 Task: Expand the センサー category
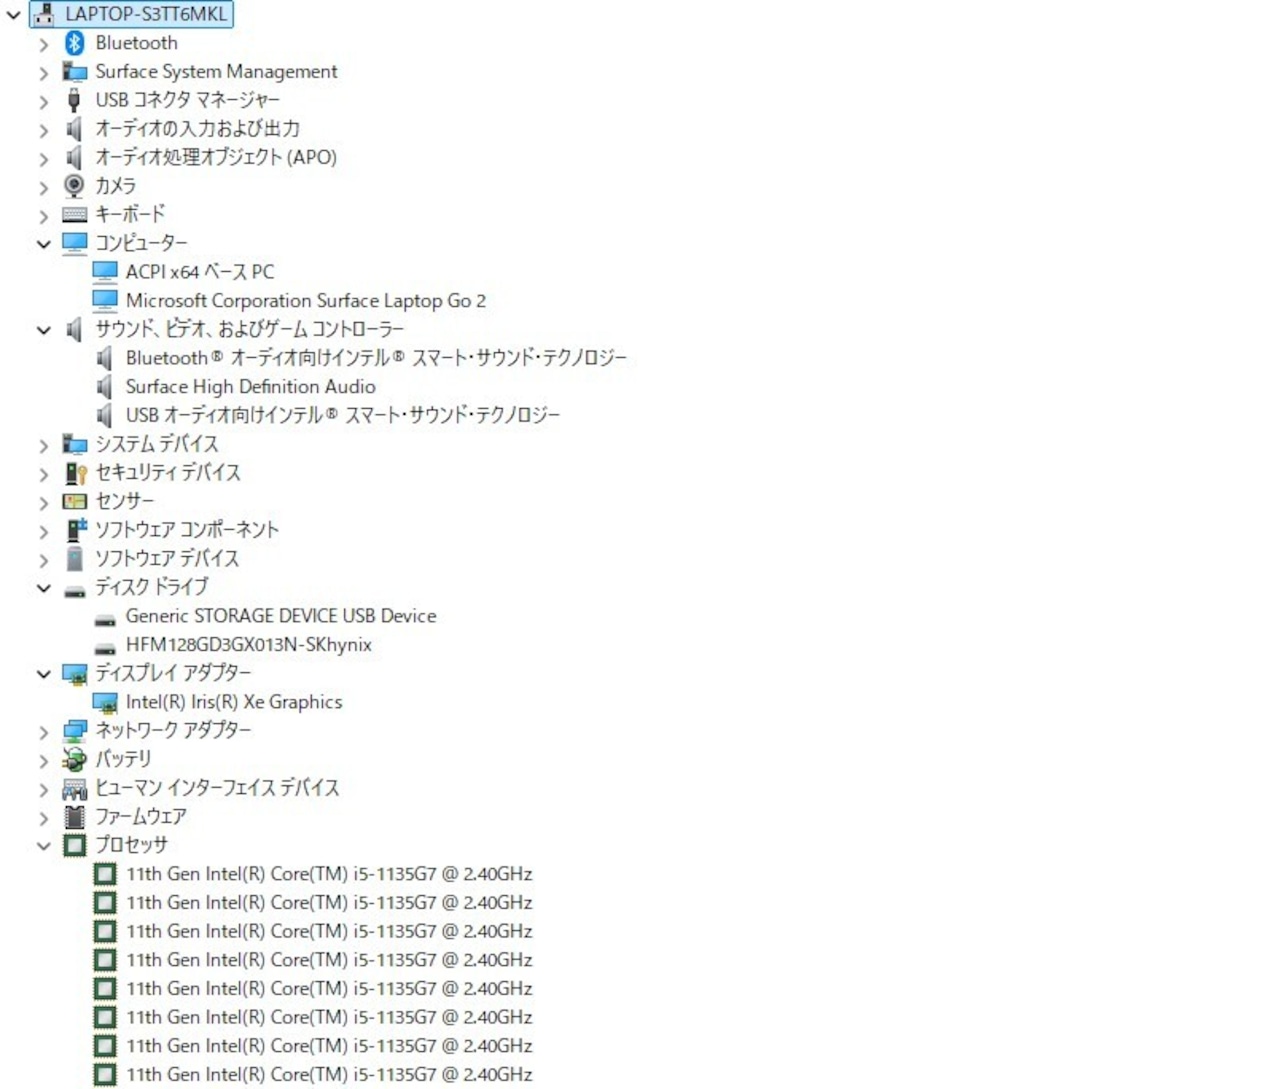pos(43,503)
